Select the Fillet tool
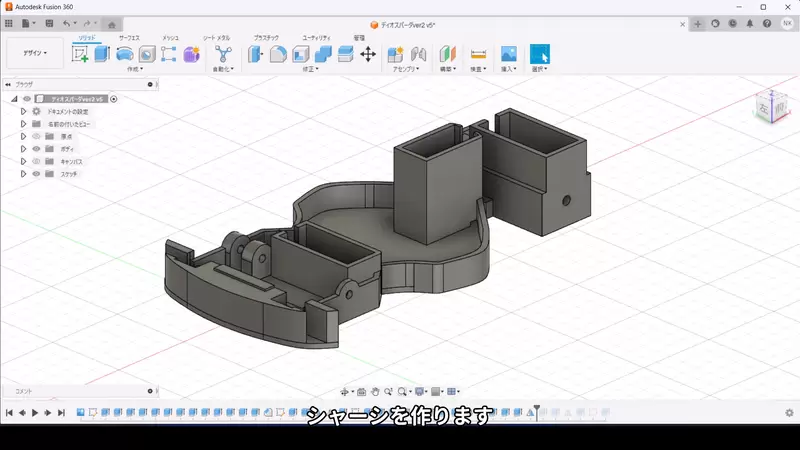 (x=278, y=54)
